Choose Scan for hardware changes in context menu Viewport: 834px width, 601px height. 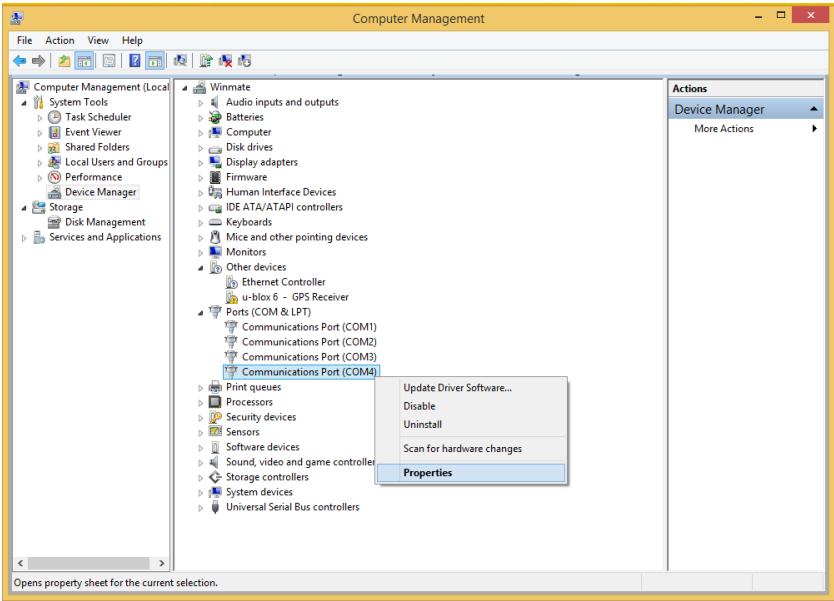pyautogui.click(x=471, y=448)
